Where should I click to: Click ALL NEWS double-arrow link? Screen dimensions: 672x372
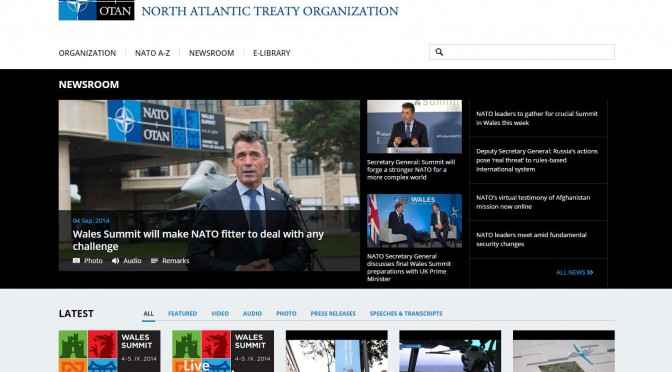point(575,273)
